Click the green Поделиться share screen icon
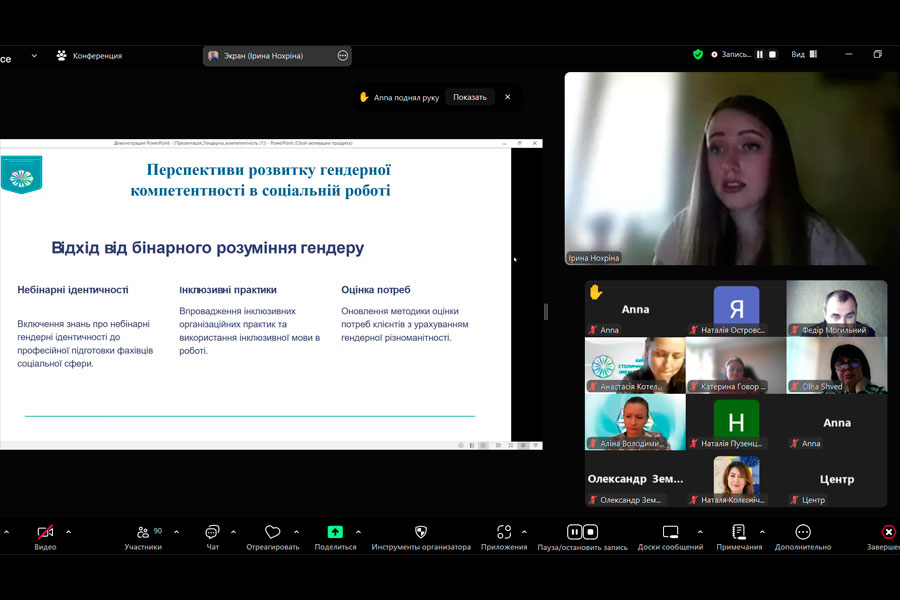Viewport: 900px width, 600px height. pos(335,532)
